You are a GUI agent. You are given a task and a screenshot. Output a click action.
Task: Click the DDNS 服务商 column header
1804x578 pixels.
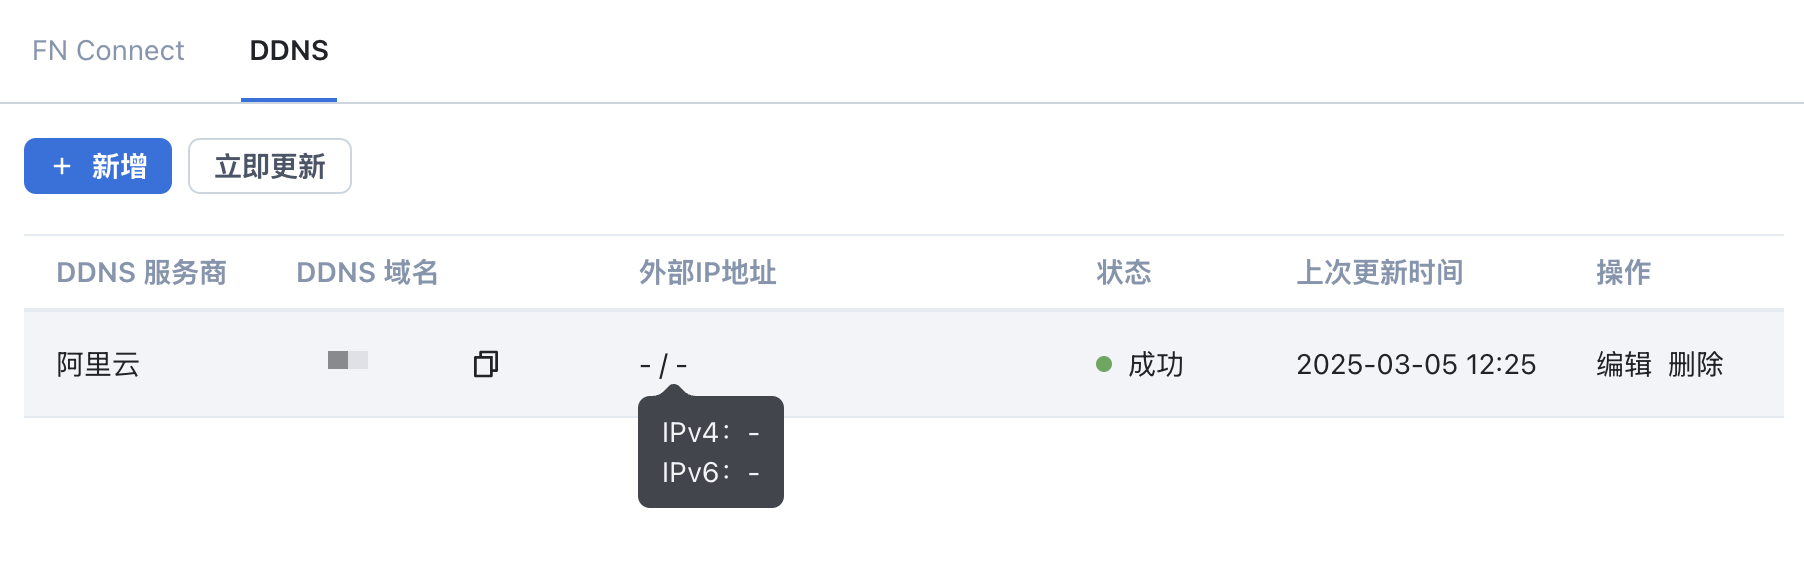[142, 272]
